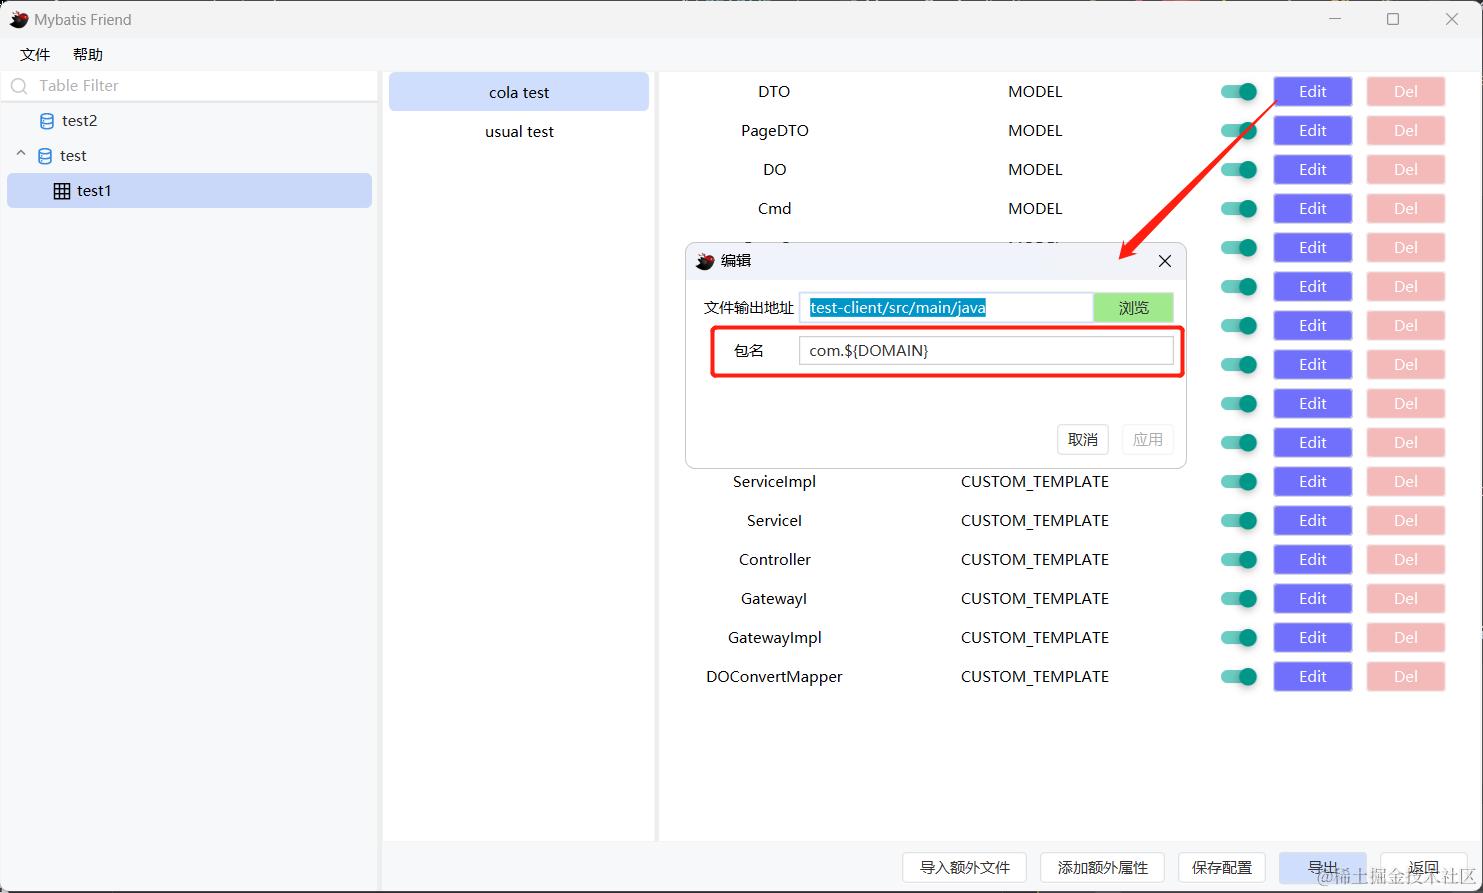Edit the ServiceImpl row
Screen dimensions: 1483x893
(1312, 482)
